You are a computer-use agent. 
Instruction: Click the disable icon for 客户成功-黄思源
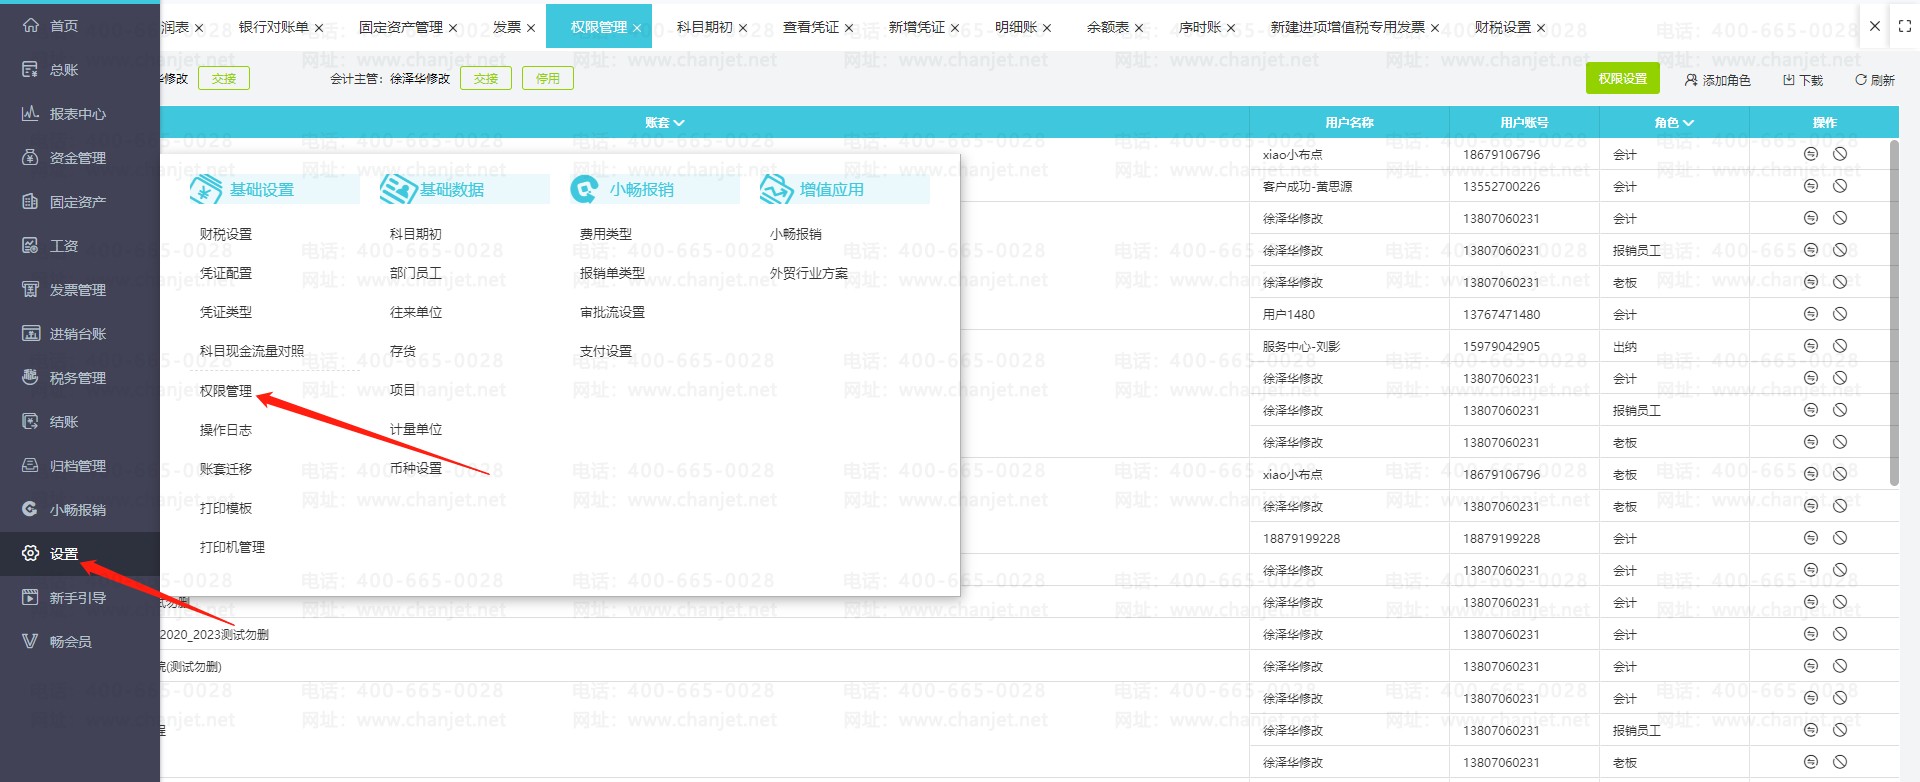(1839, 186)
